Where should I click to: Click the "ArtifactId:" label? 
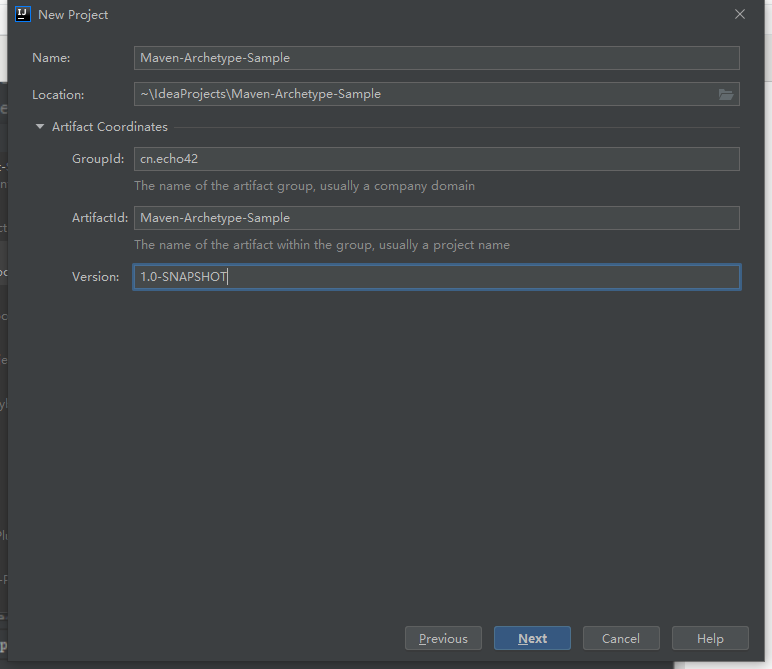click(100, 218)
